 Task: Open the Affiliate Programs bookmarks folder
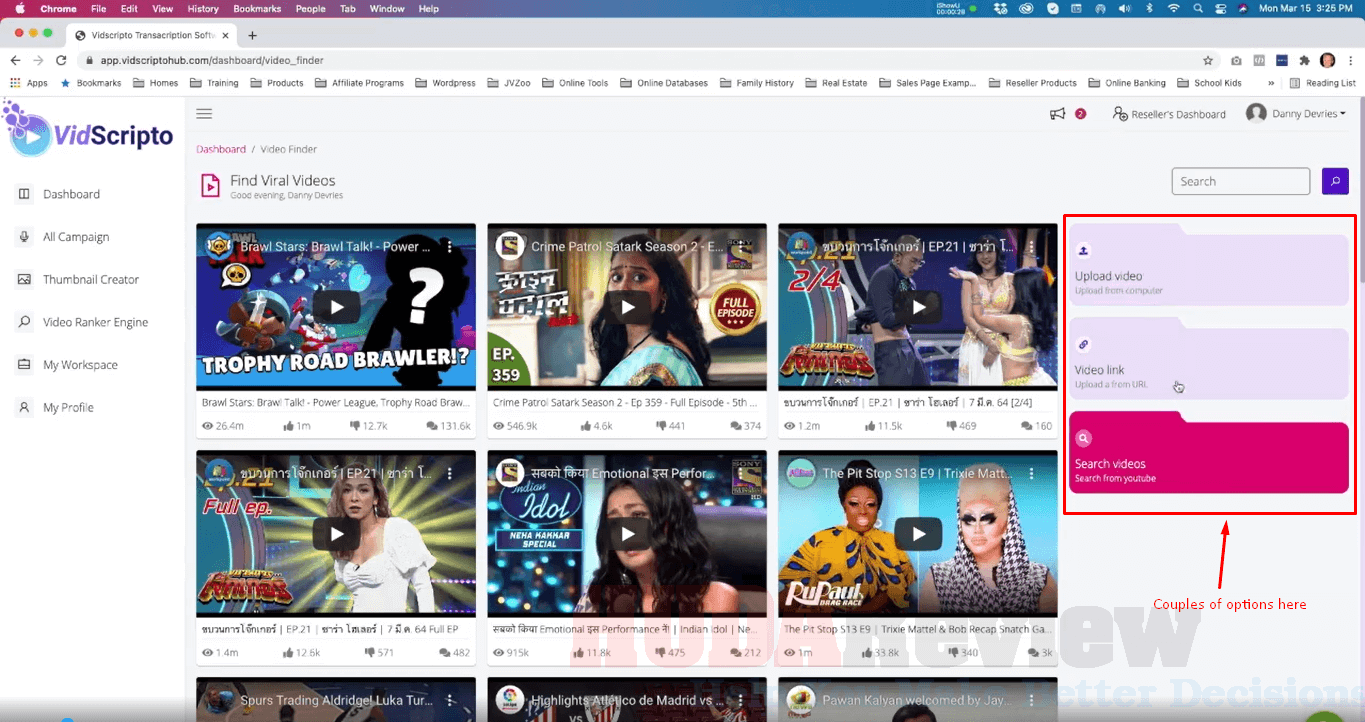[359, 83]
